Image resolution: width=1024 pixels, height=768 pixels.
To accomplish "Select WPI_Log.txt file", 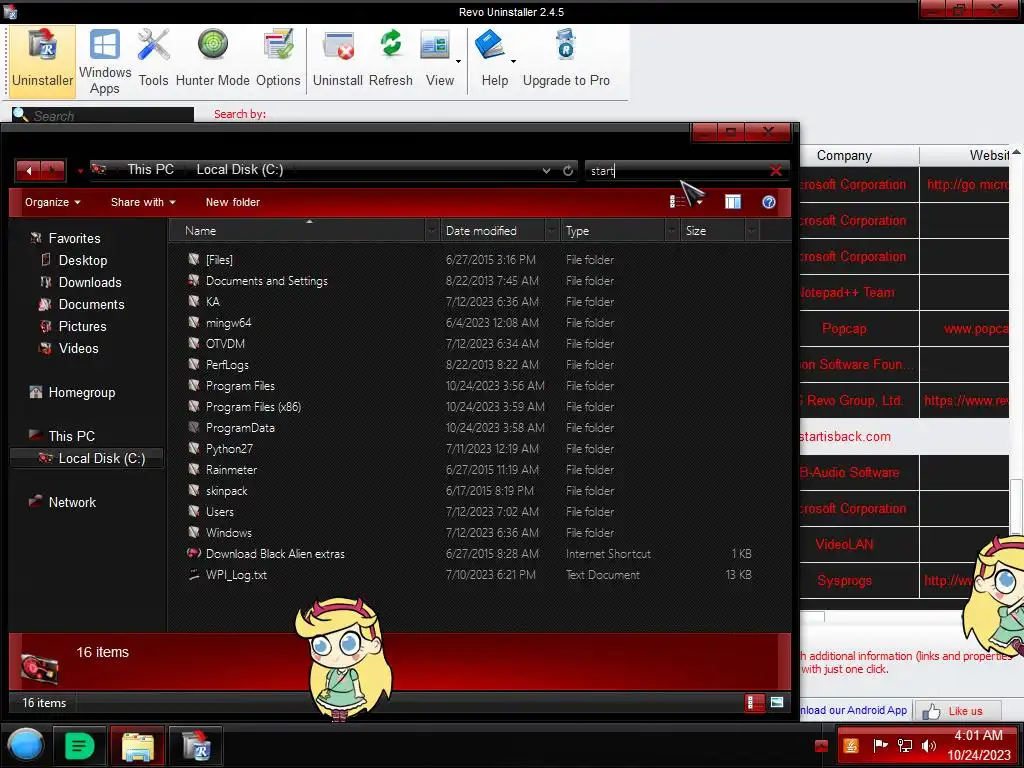I will [x=236, y=575].
